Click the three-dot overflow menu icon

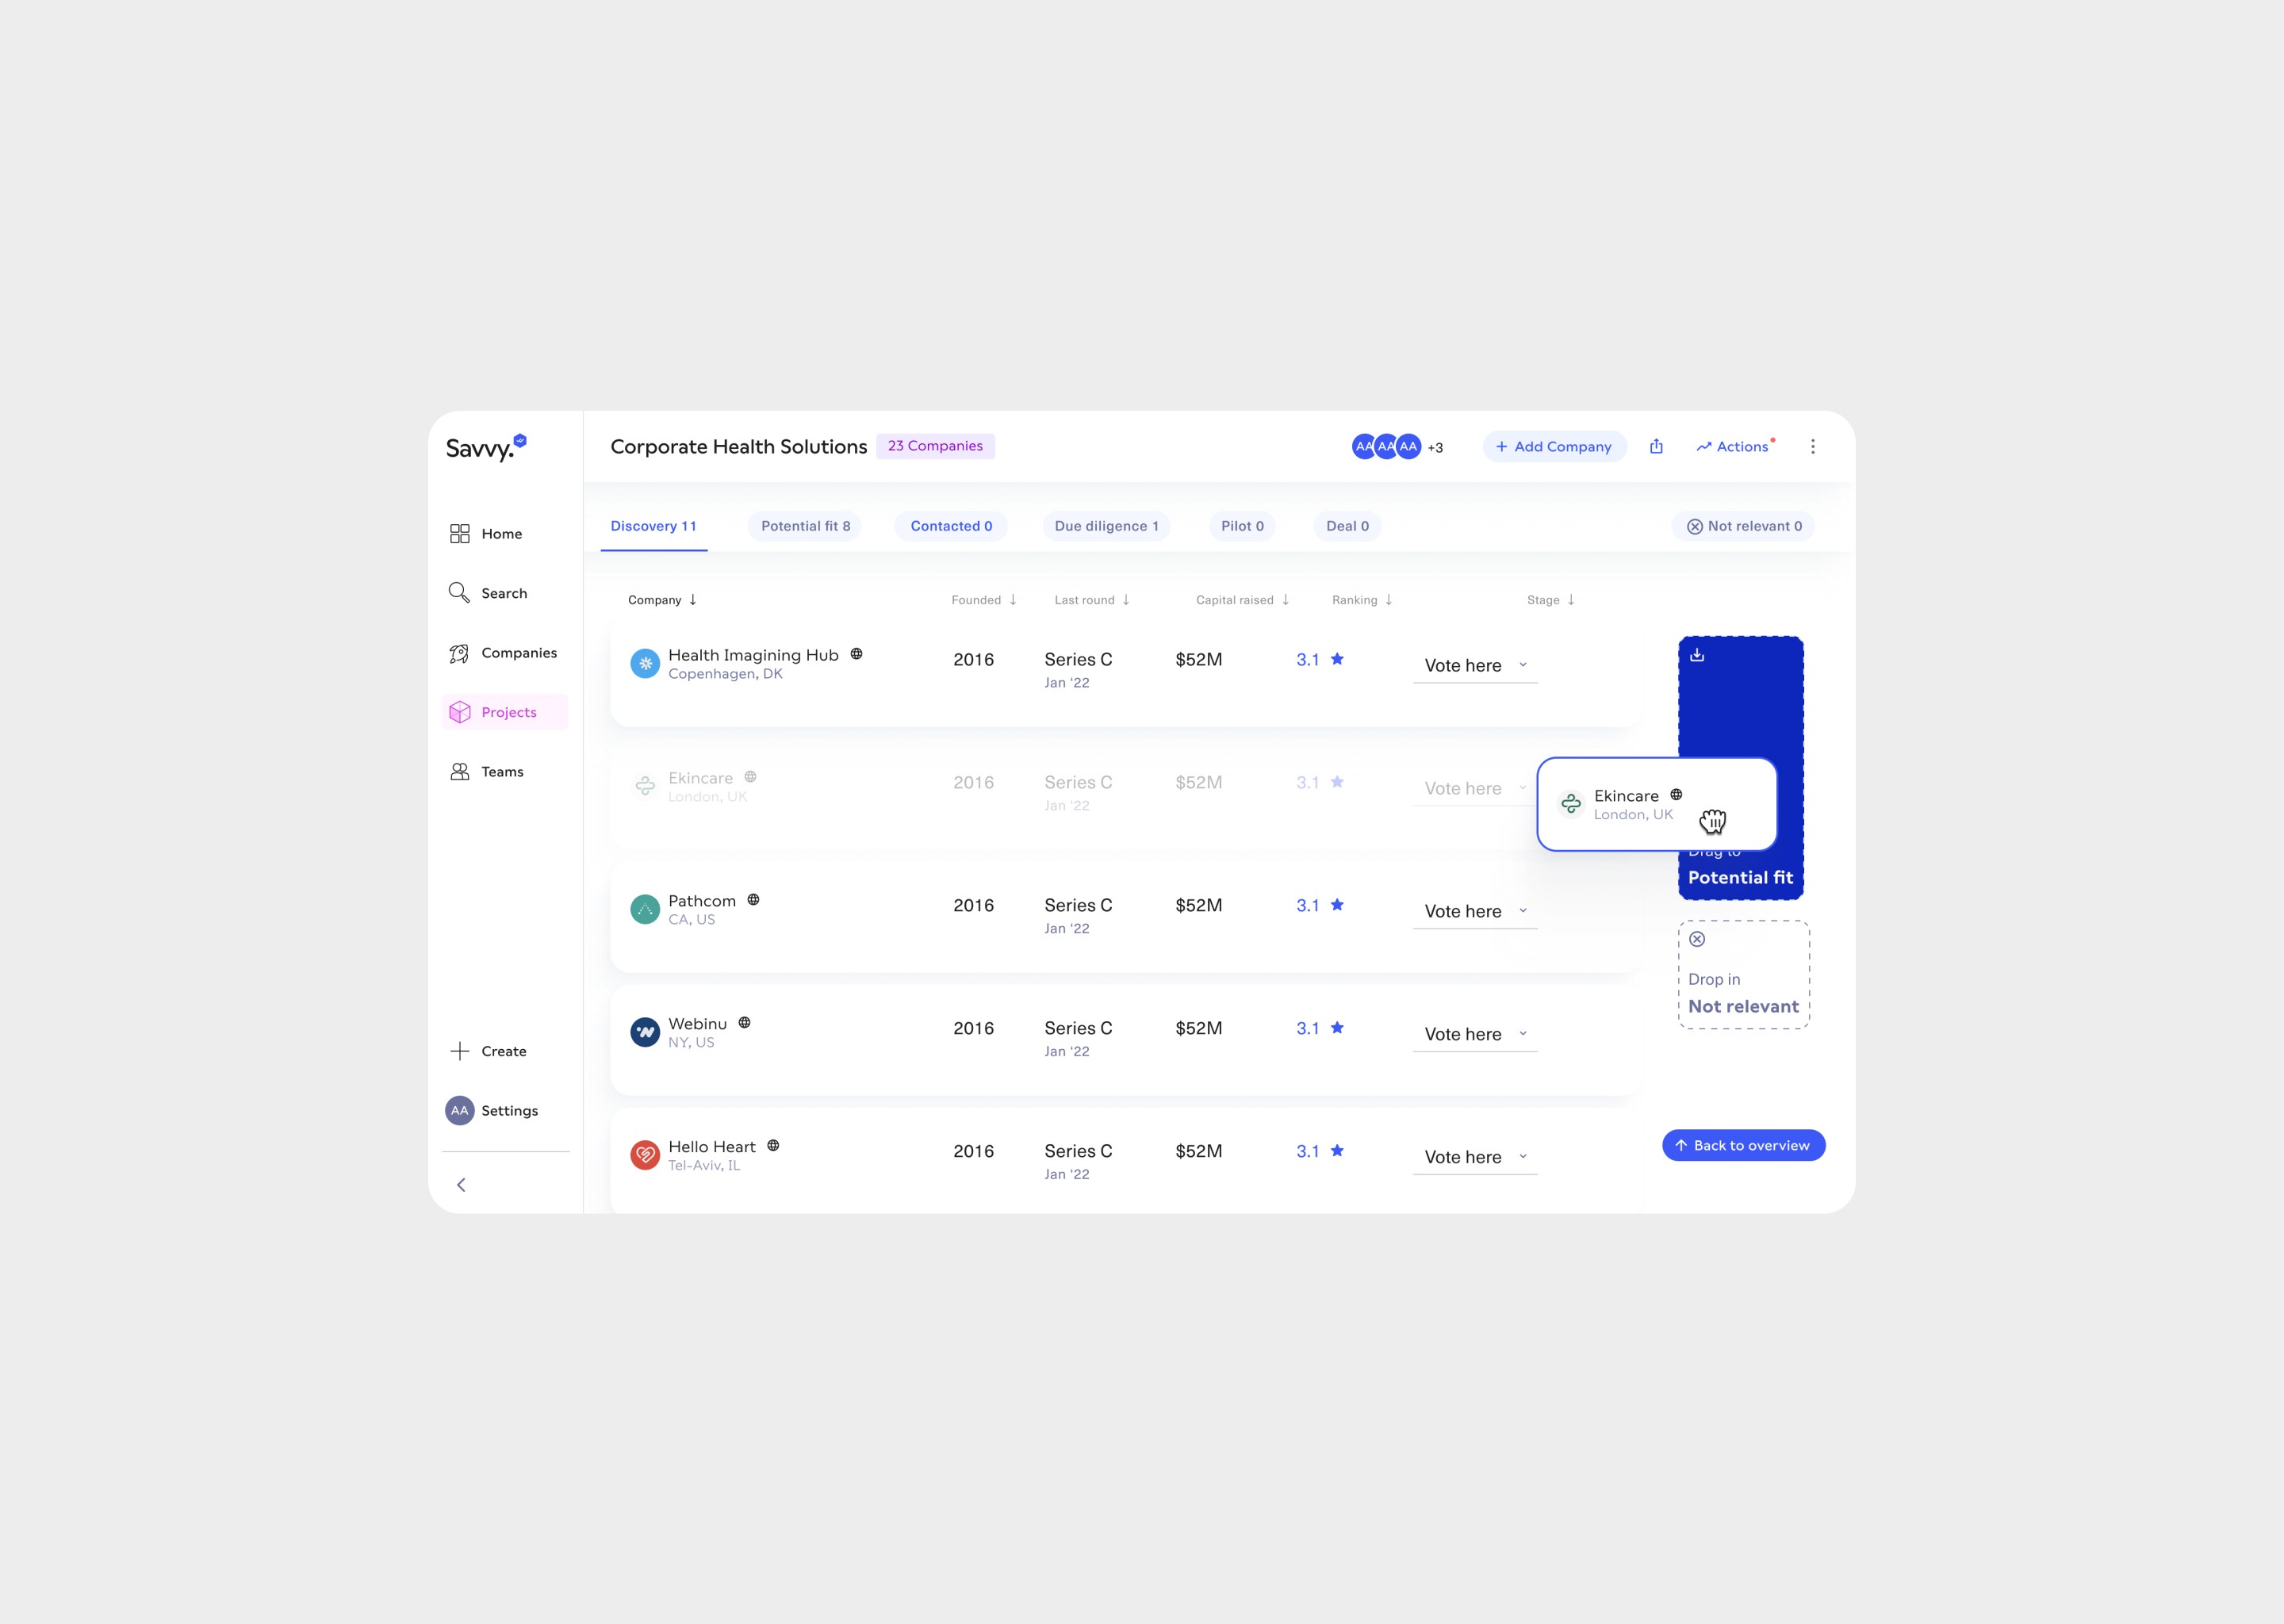pyautogui.click(x=1811, y=446)
